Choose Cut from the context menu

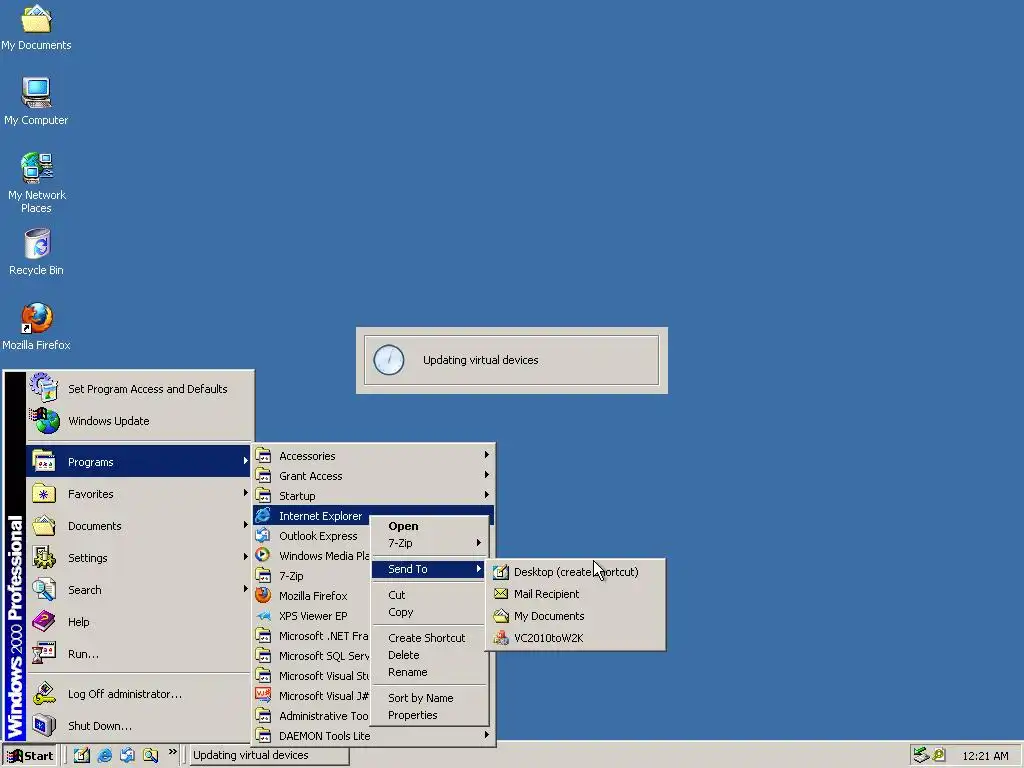(429, 595)
